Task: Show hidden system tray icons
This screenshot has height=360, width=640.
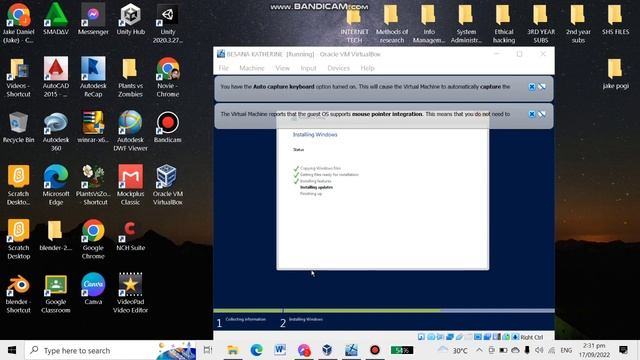Action: (x=479, y=350)
